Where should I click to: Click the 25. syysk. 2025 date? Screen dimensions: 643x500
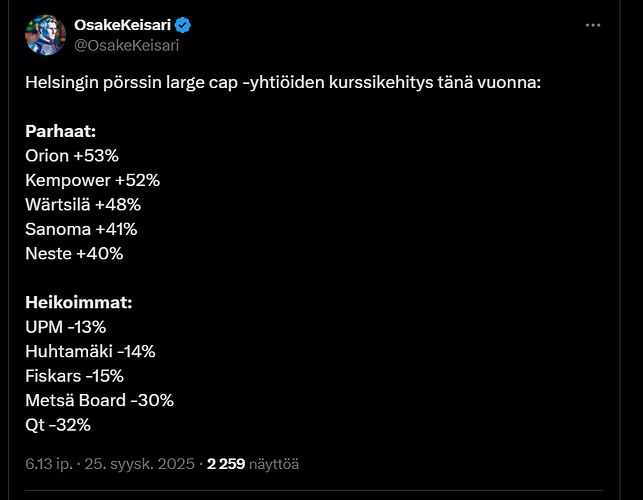pyautogui.click(x=141, y=464)
